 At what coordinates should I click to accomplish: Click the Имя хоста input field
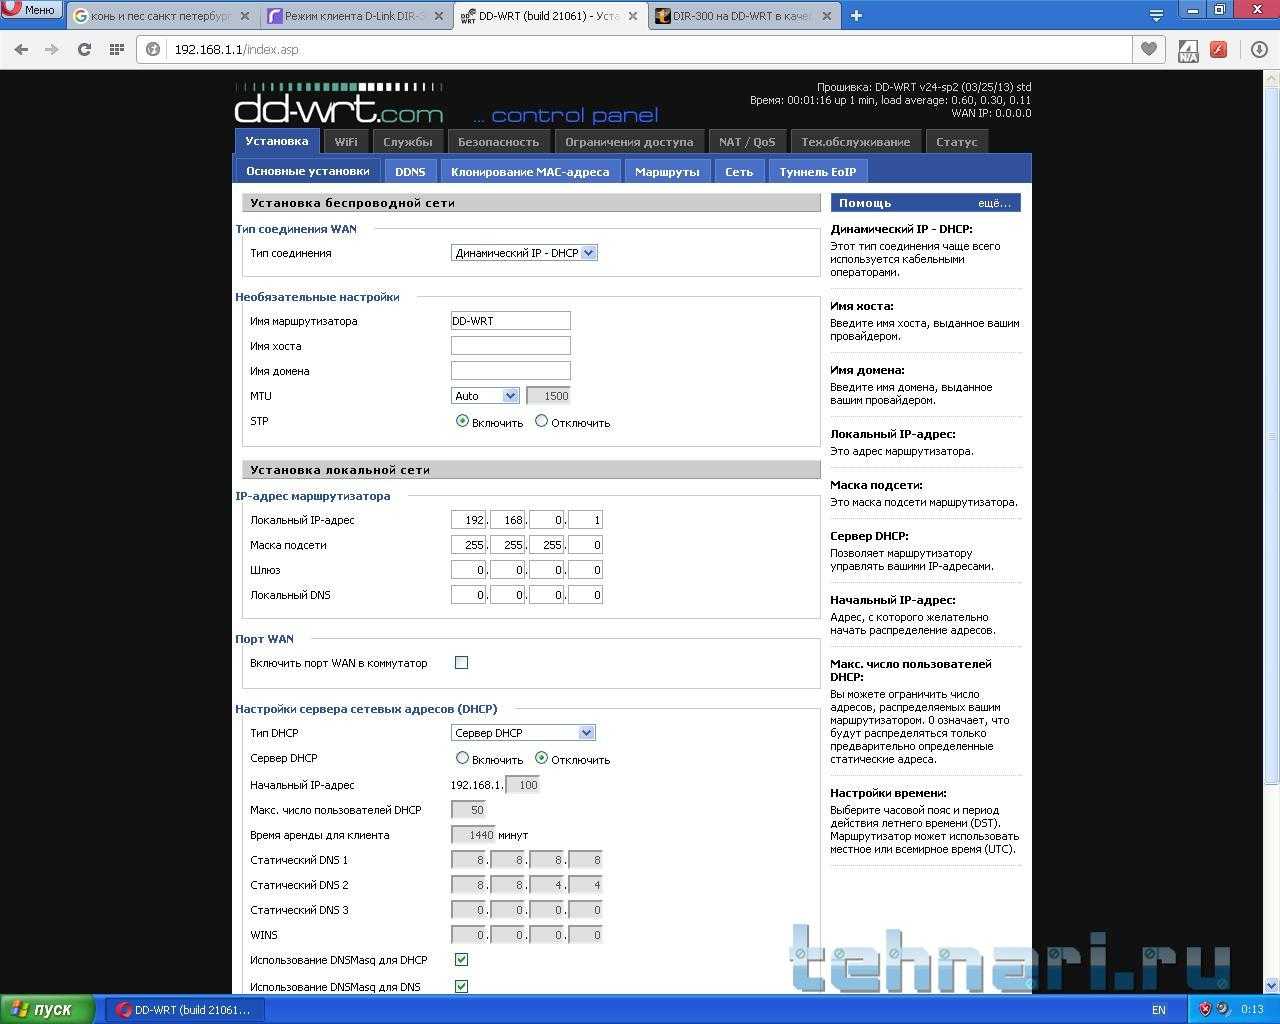(x=511, y=346)
